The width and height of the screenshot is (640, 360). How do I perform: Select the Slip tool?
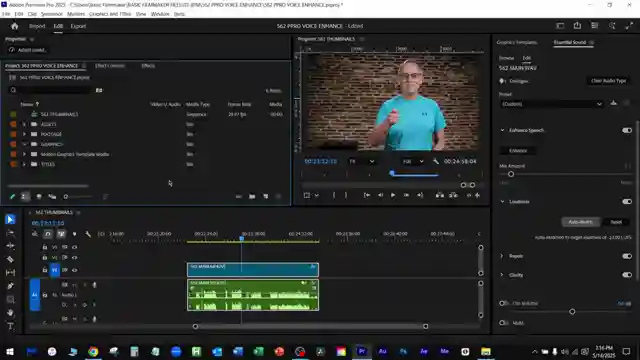pos(11,273)
